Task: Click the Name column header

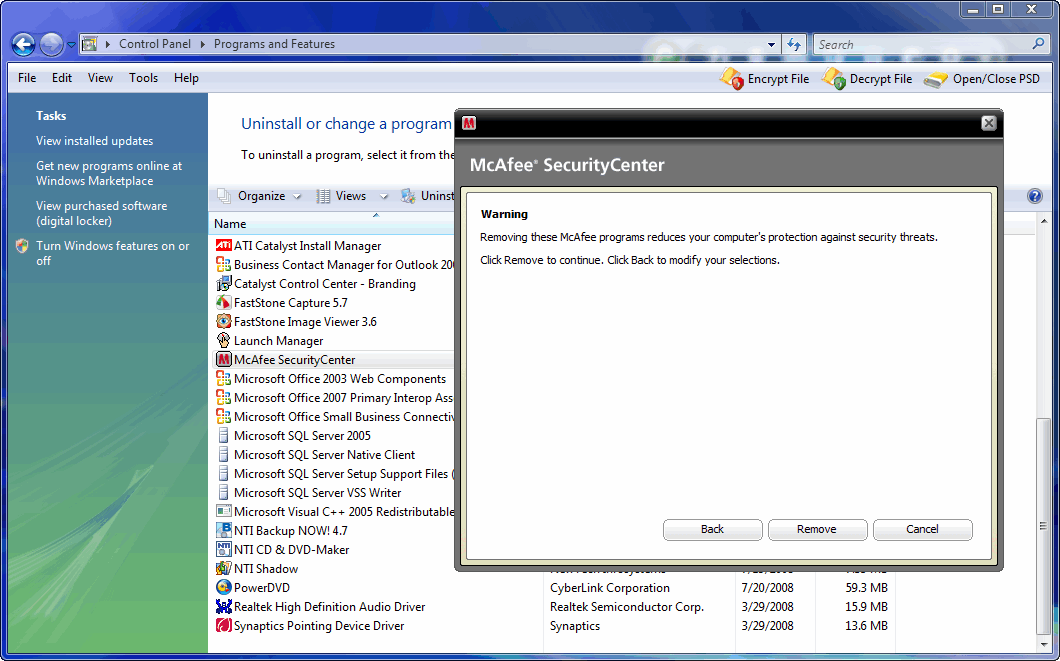Action: [x=230, y=224]
